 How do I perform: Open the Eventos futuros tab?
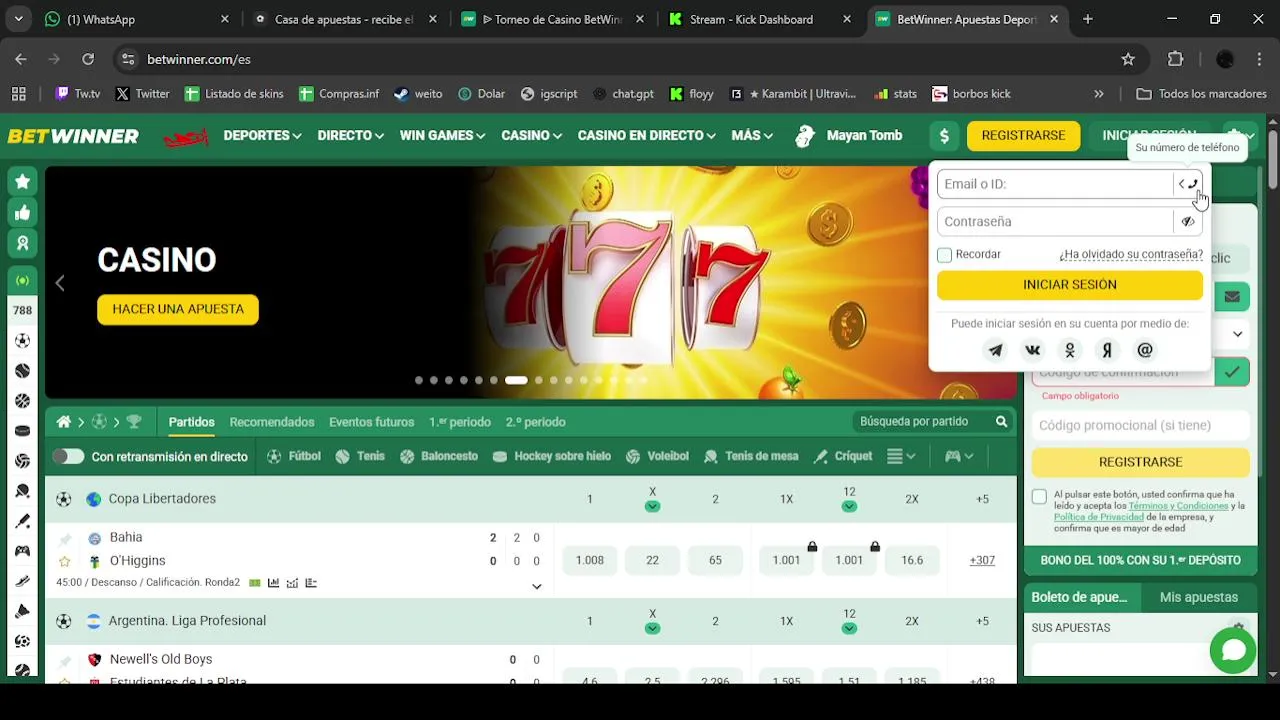[x=371, y=422]
